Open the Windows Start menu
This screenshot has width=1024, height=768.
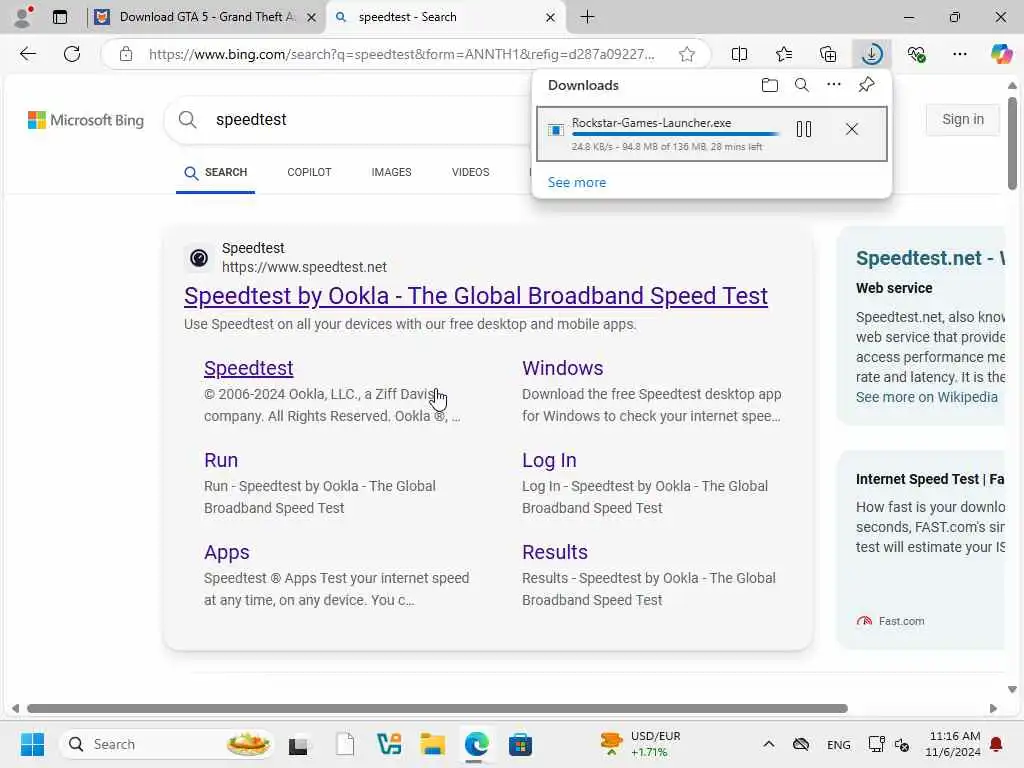32,744
